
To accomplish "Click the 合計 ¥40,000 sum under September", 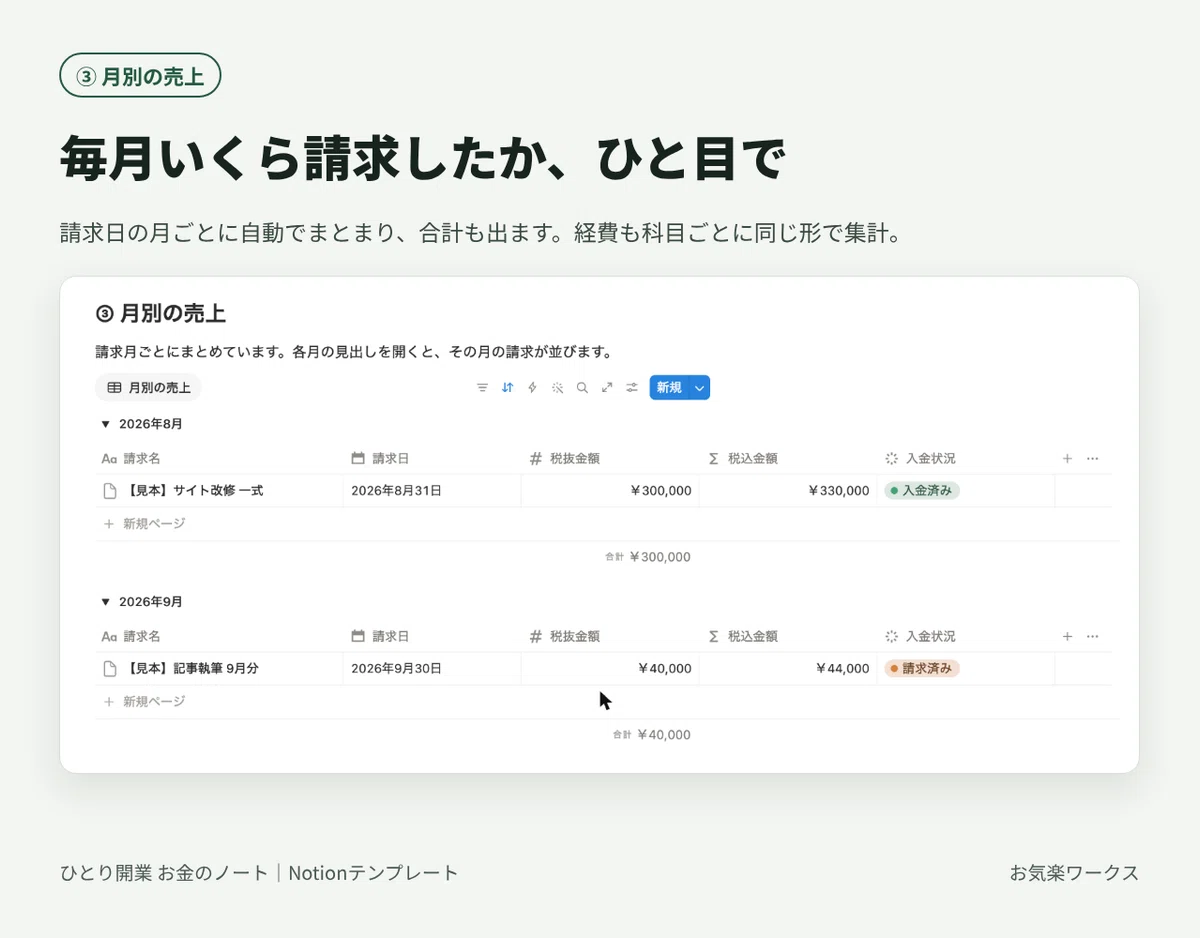I will (651, 735).
